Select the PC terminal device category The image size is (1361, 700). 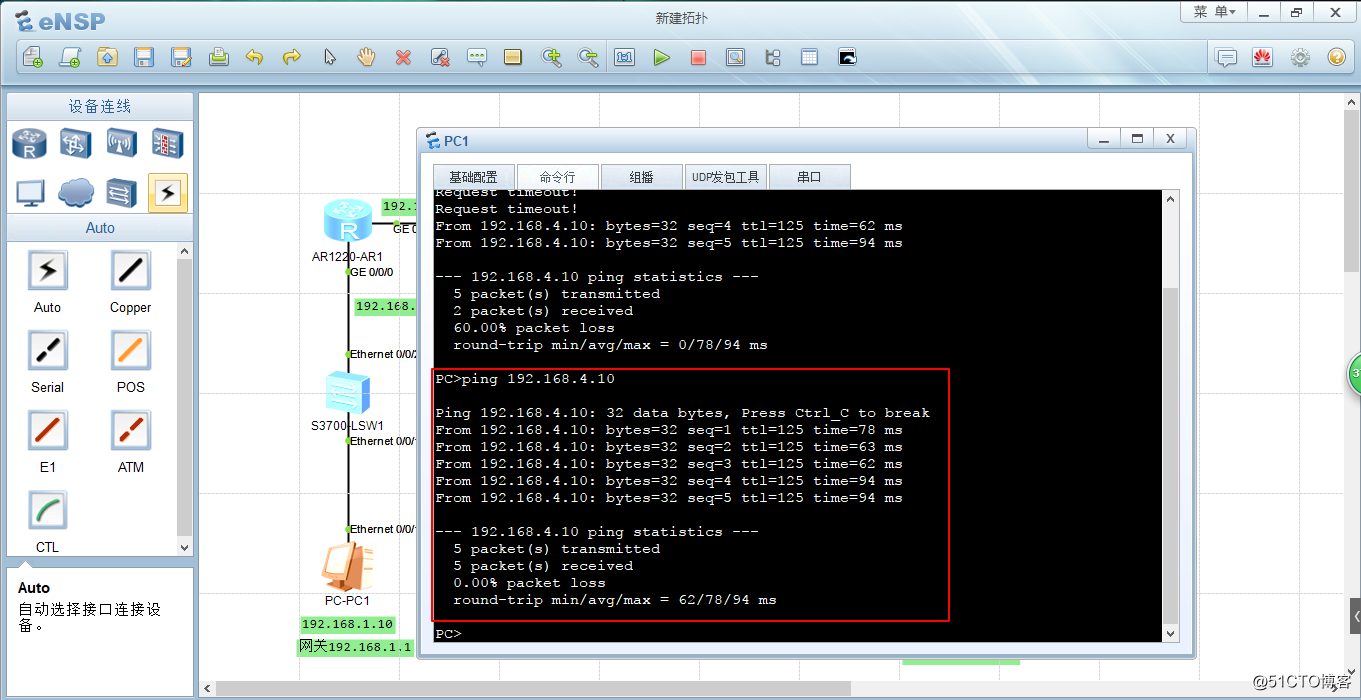click(x=30, y=192)
